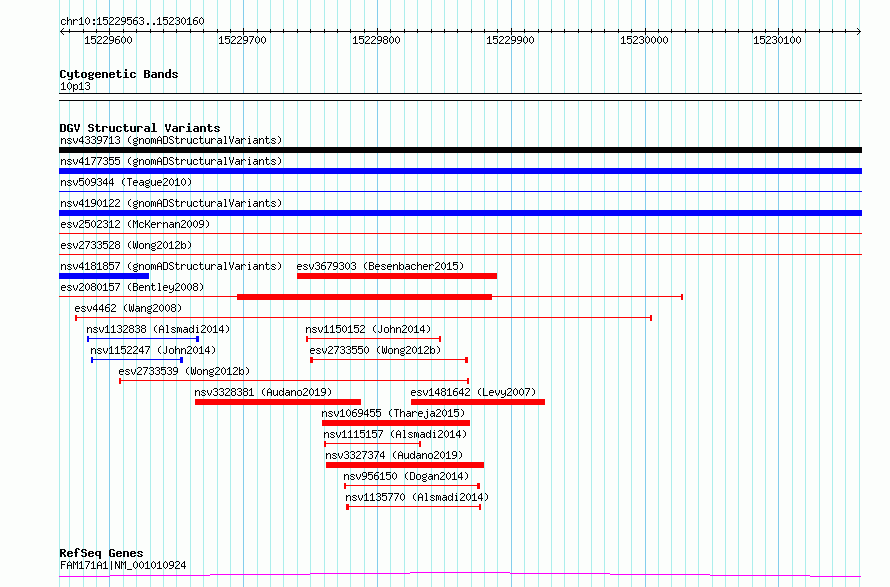
Task: Select the red line below the nsv1135770 label
Action: coord(414,507)
